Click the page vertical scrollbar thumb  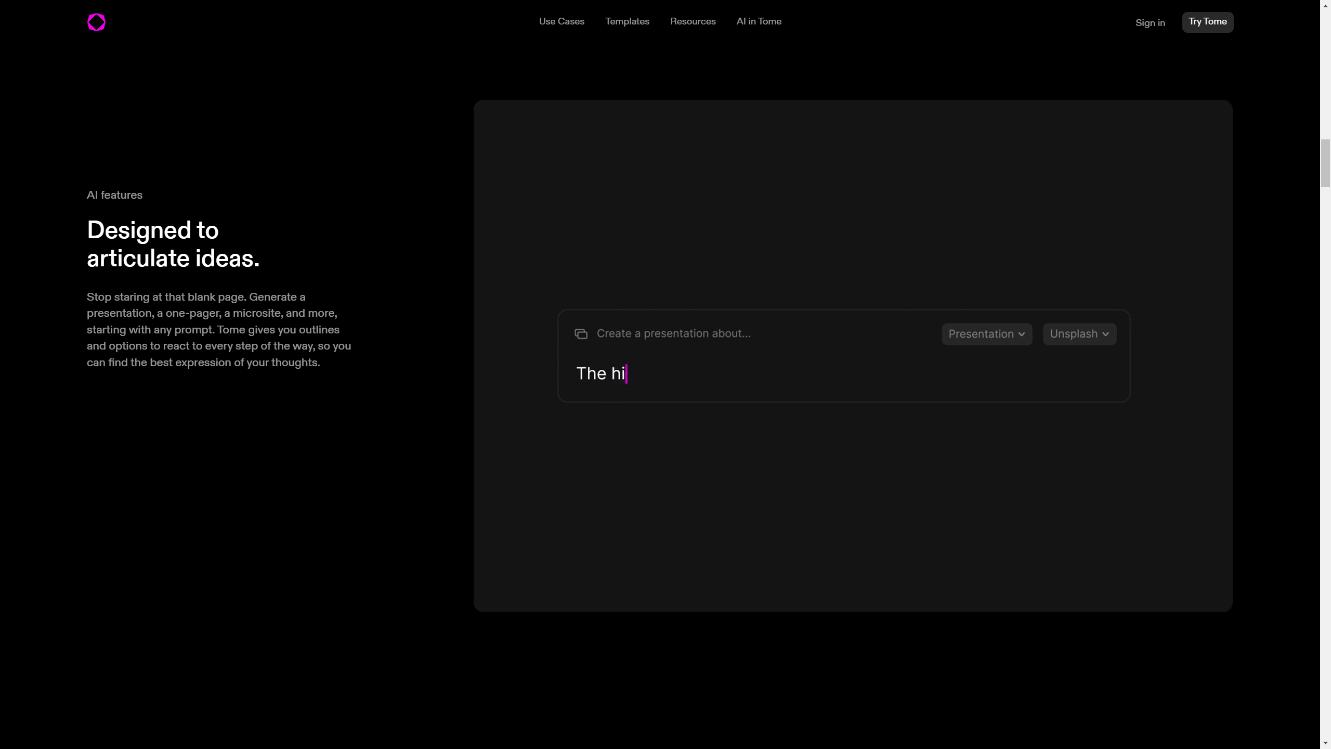[1326, 163]
